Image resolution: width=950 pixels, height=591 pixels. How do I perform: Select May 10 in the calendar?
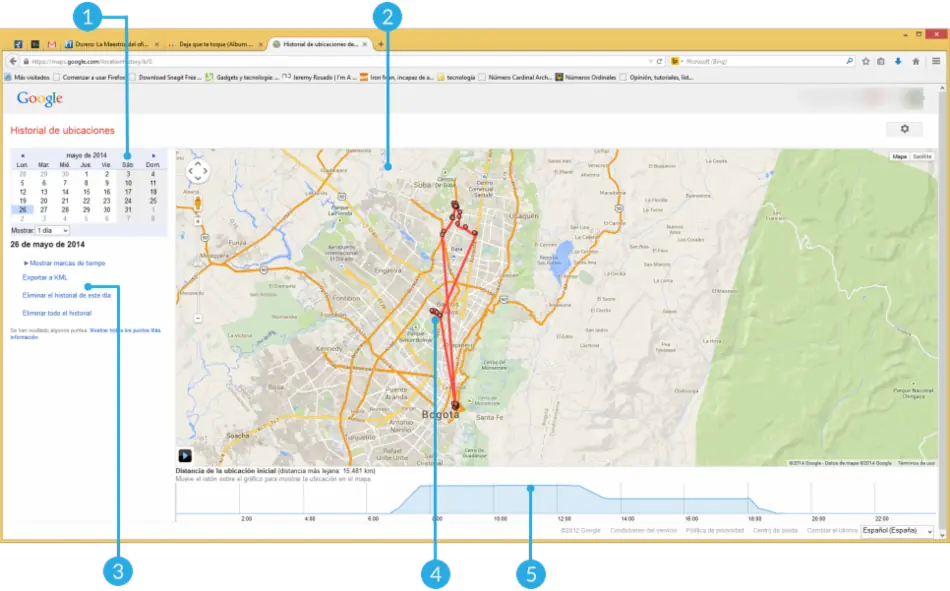[x=128, y=182]
